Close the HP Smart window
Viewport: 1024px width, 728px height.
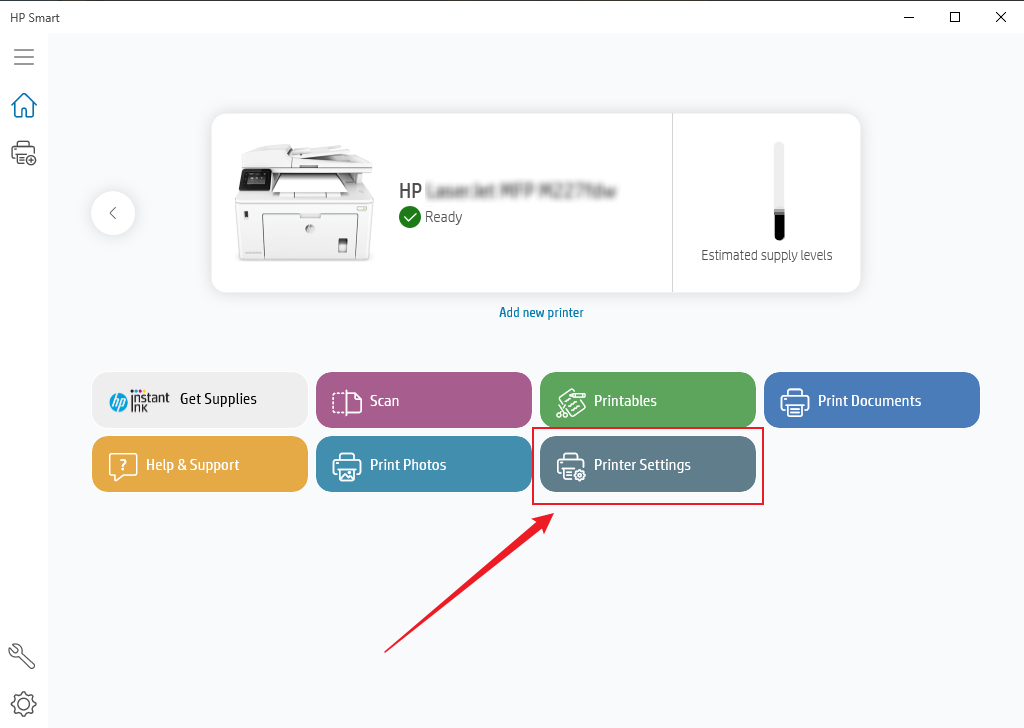[x=1000, y=18]
